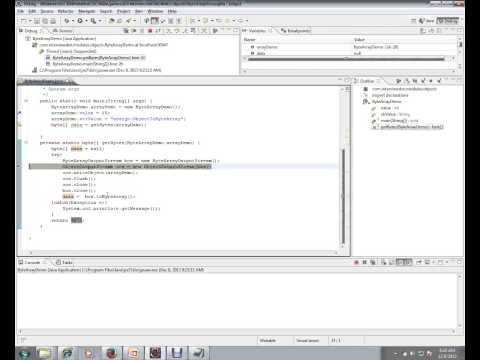This screenshot has width=480, height=360.
Task: Click Remove Launch icon in Console toolbar
Action: pyautogui.click(x=365, y=262)
